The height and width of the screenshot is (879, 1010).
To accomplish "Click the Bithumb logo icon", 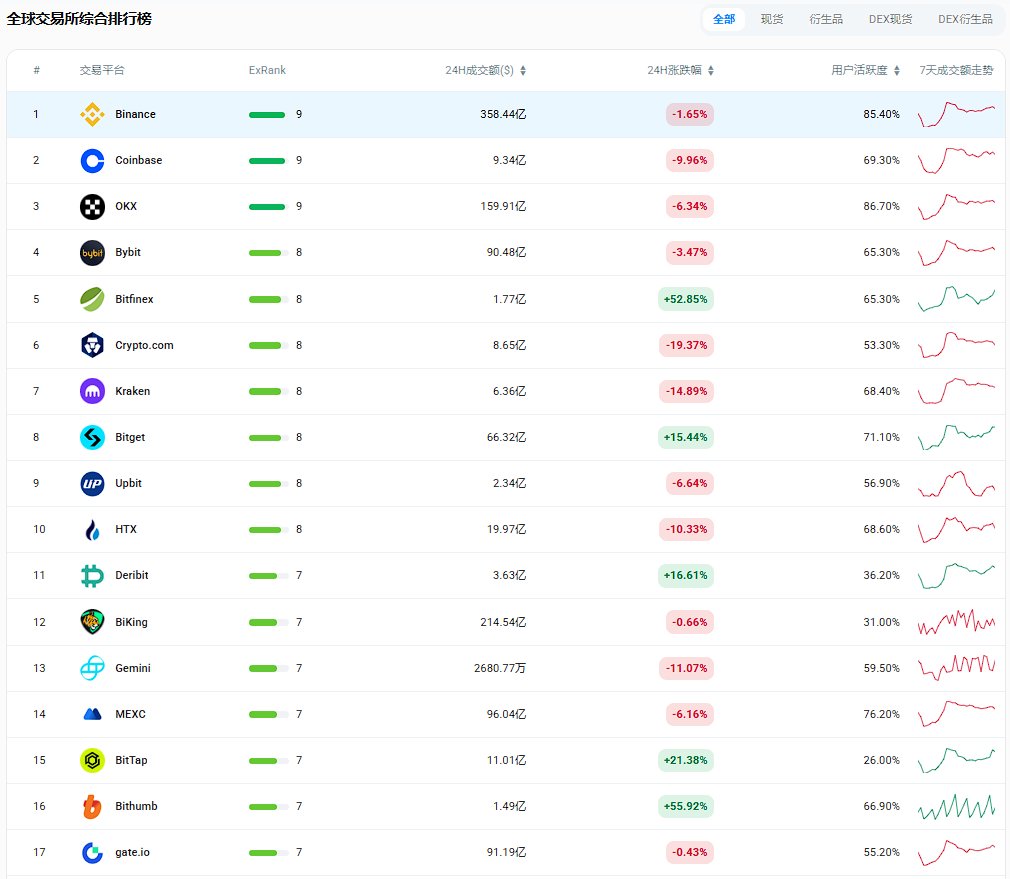I will [92, 806].
